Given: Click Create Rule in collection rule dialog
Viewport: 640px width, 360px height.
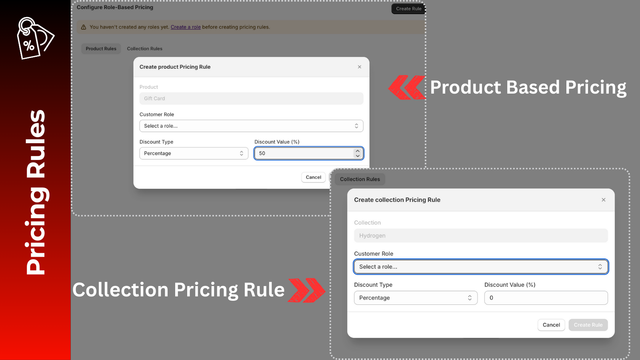Looking at the screenshot, I should click(588, 325).
